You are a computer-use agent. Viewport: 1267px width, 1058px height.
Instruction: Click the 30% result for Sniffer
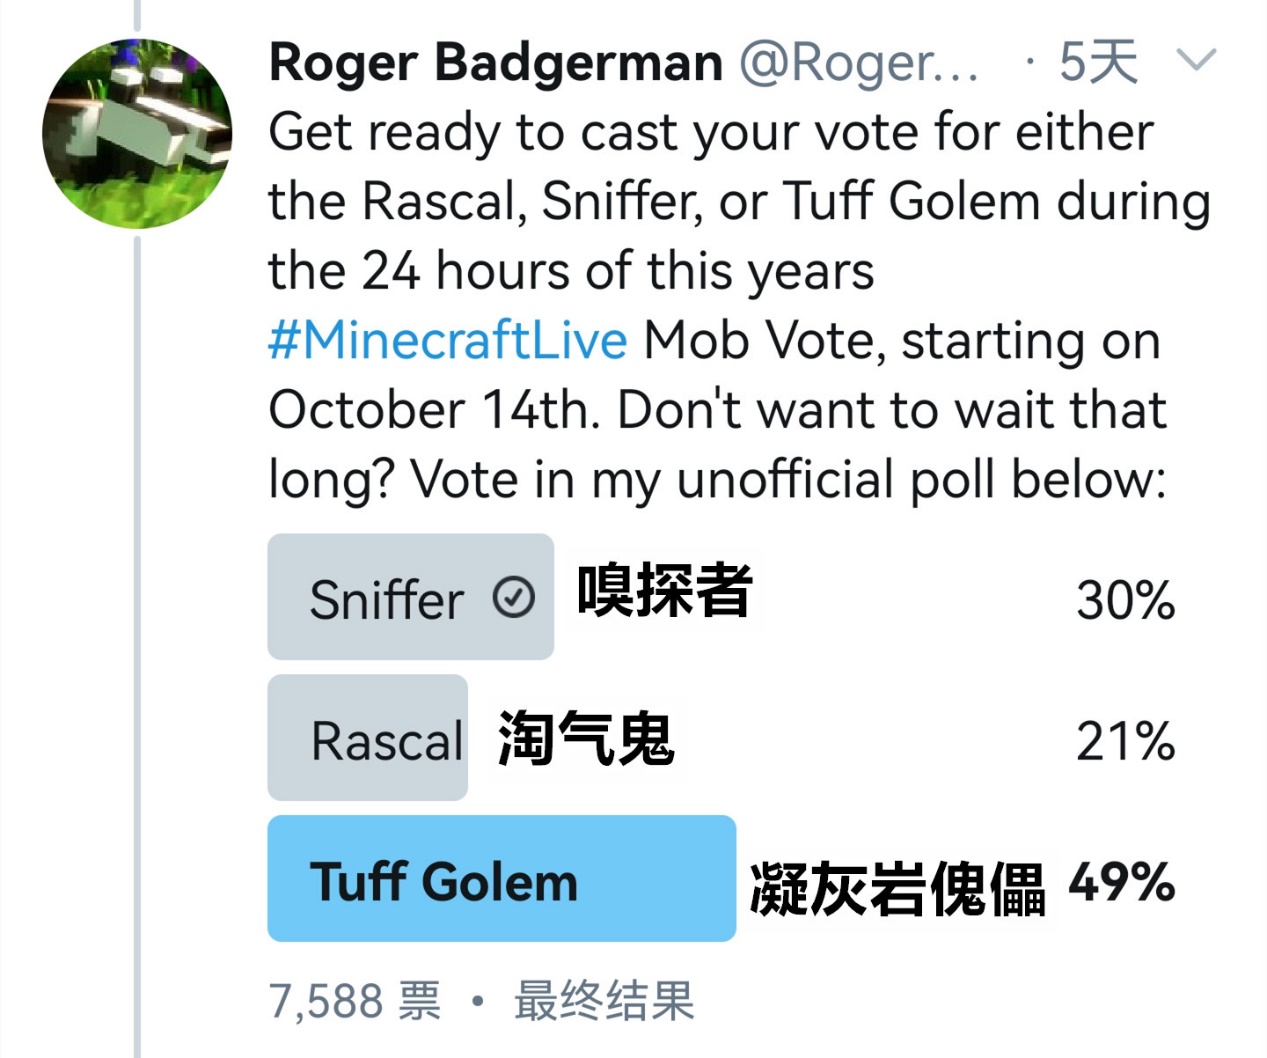1126,601
